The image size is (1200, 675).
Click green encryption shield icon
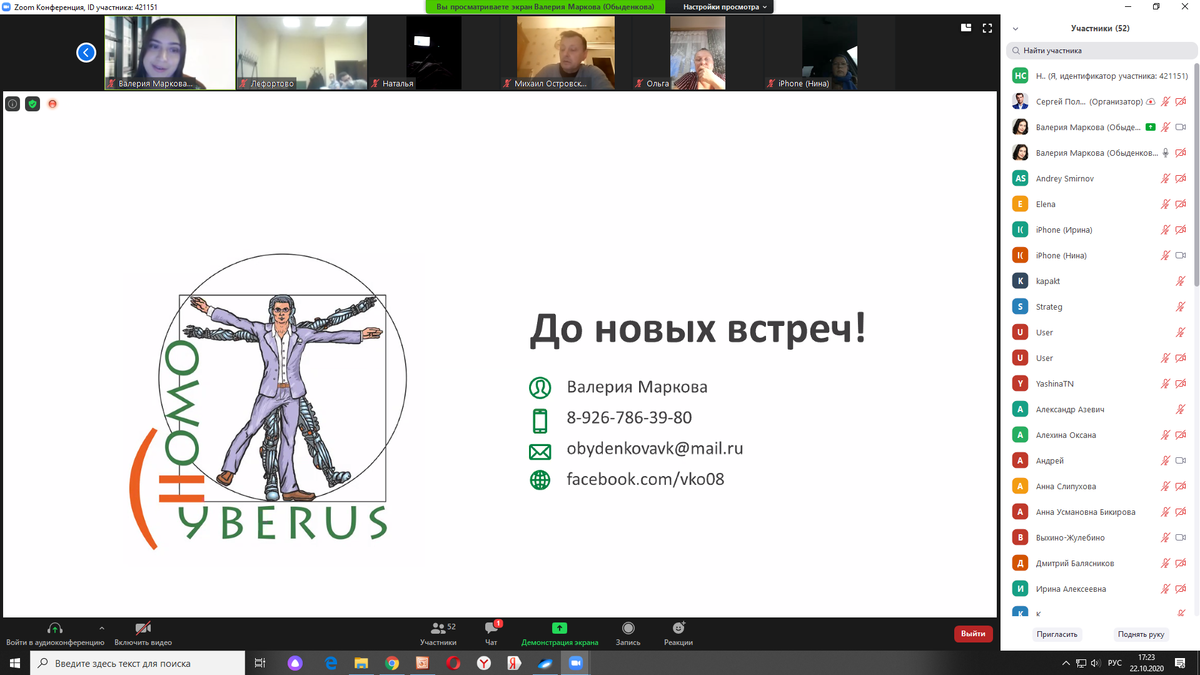[x=32, y=103]
